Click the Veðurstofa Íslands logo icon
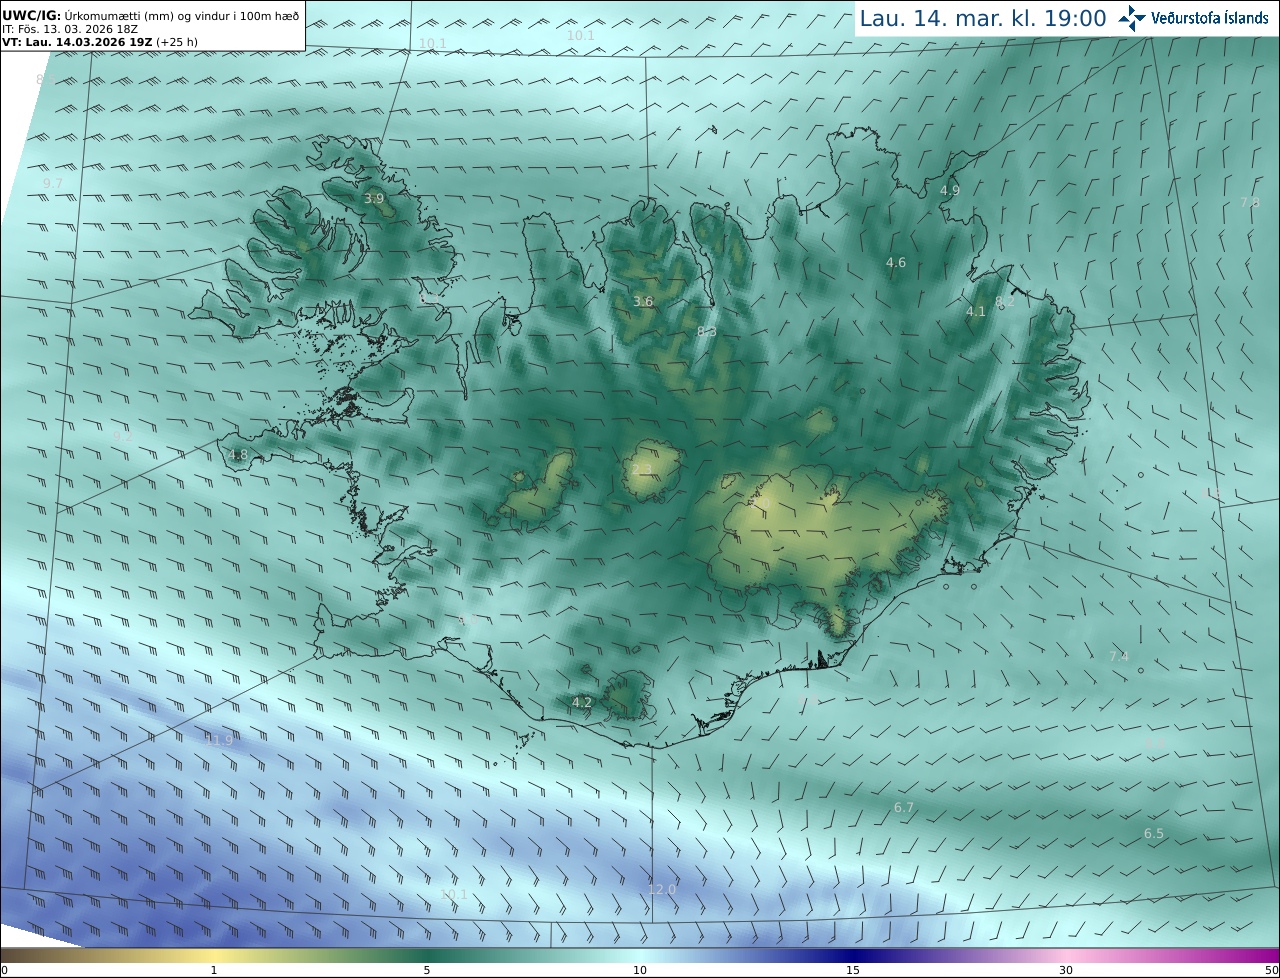The width and height of the screenshot is (1280, 978). (x=1132, y=18)
